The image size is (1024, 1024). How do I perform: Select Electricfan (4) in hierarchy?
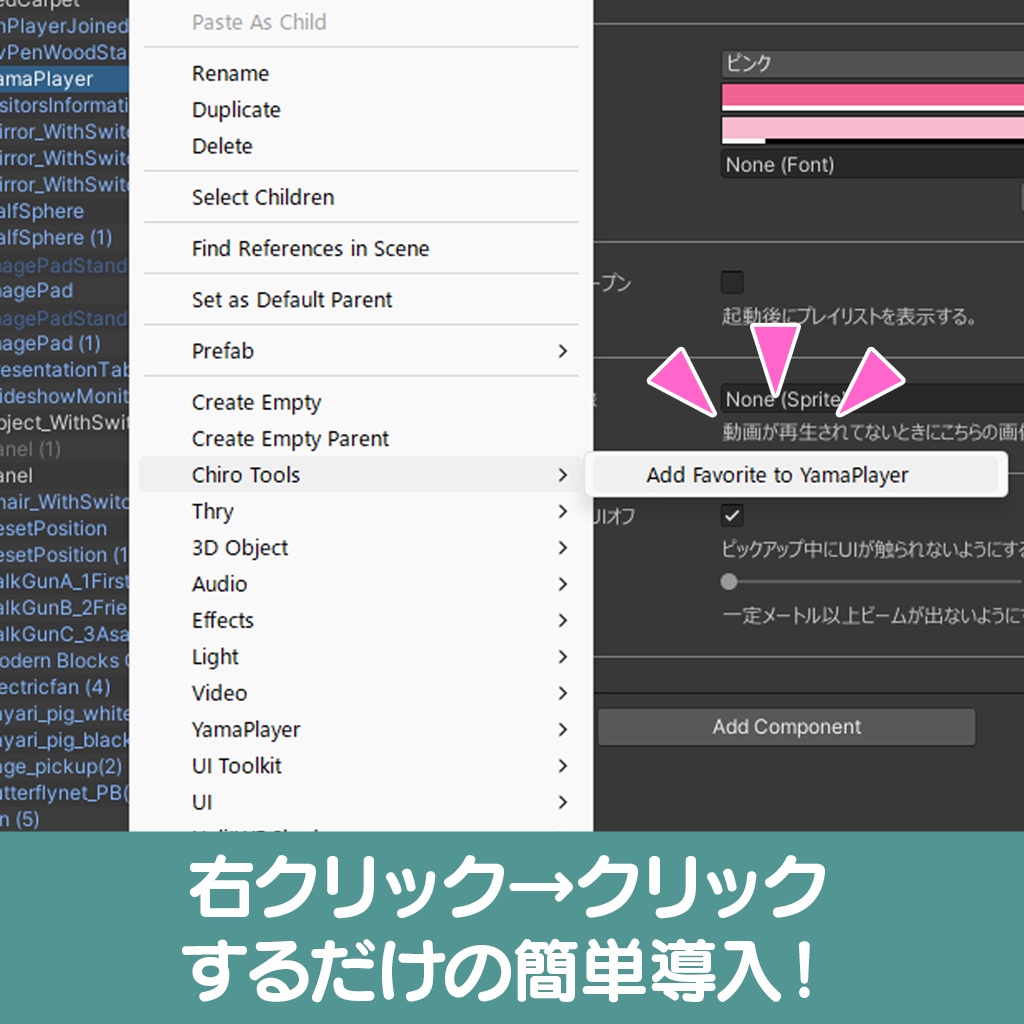pos(64,686)
